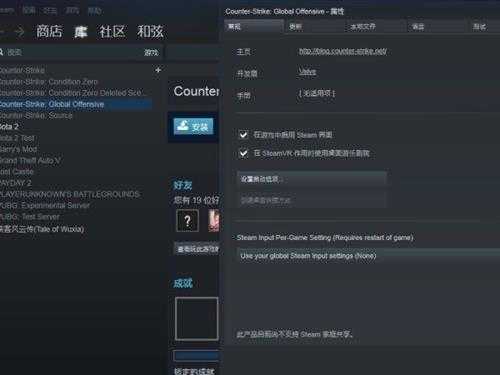Click the search magnifier icon
The width and height of the screenshot is (500, 375).
1,52
